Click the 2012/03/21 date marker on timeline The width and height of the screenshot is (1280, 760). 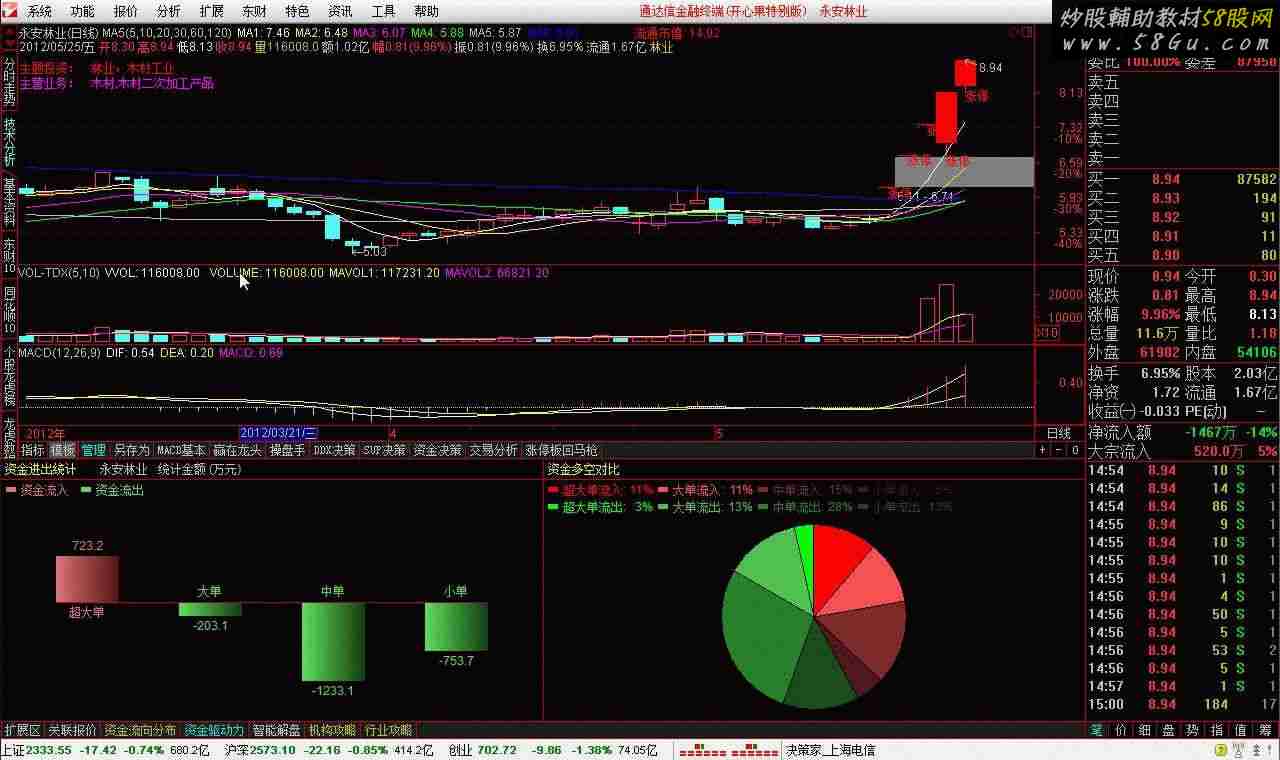279,433
